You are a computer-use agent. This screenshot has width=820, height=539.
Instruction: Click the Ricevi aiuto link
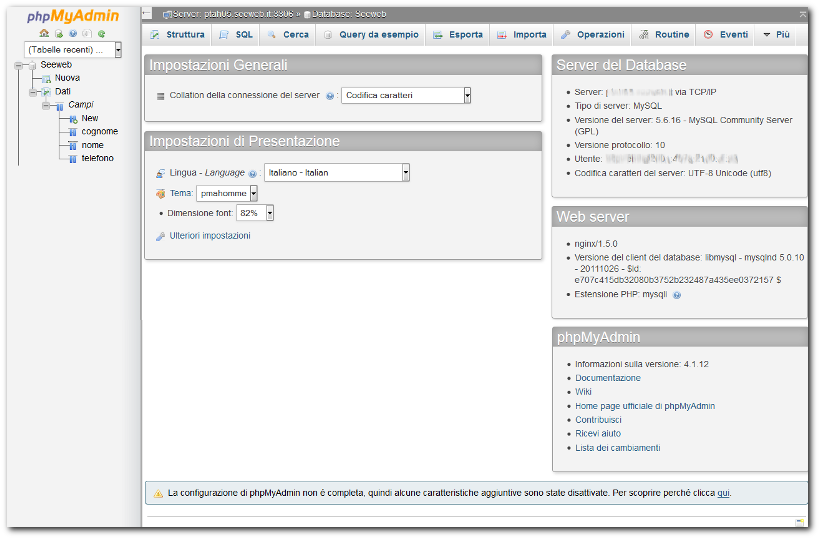point(598,434)
